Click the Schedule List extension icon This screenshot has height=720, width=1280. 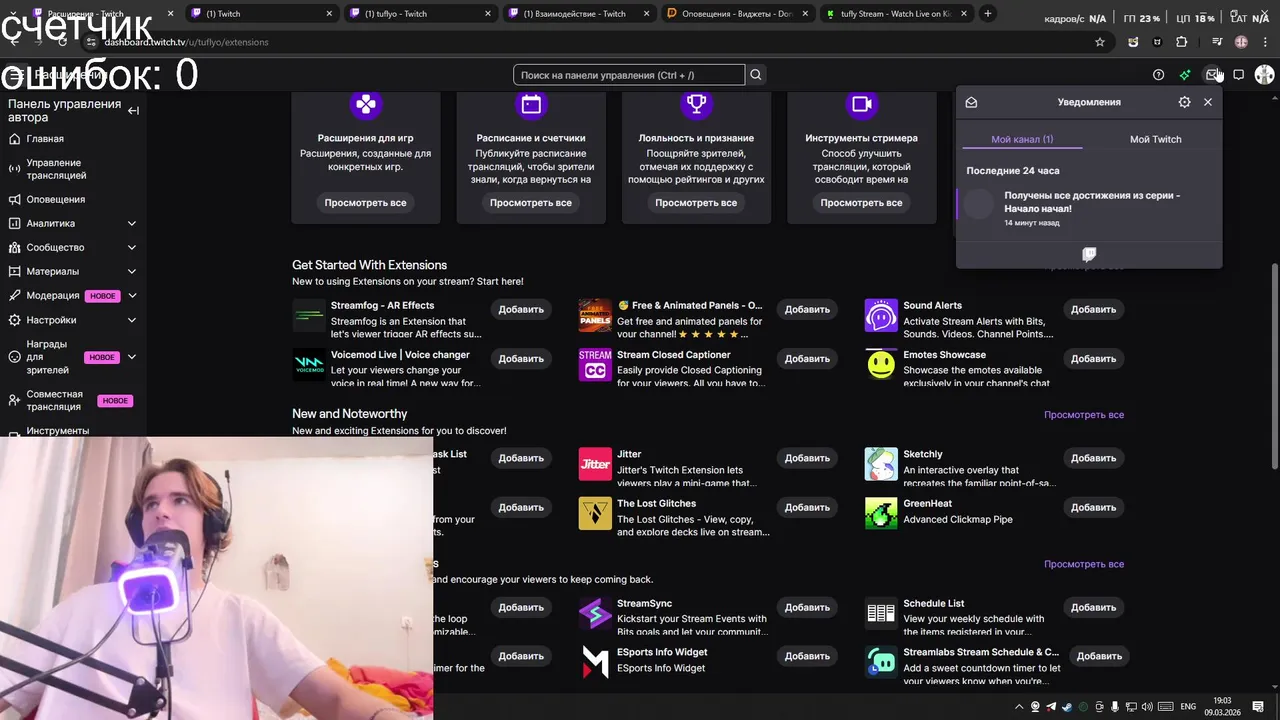(x=881, y=613)
